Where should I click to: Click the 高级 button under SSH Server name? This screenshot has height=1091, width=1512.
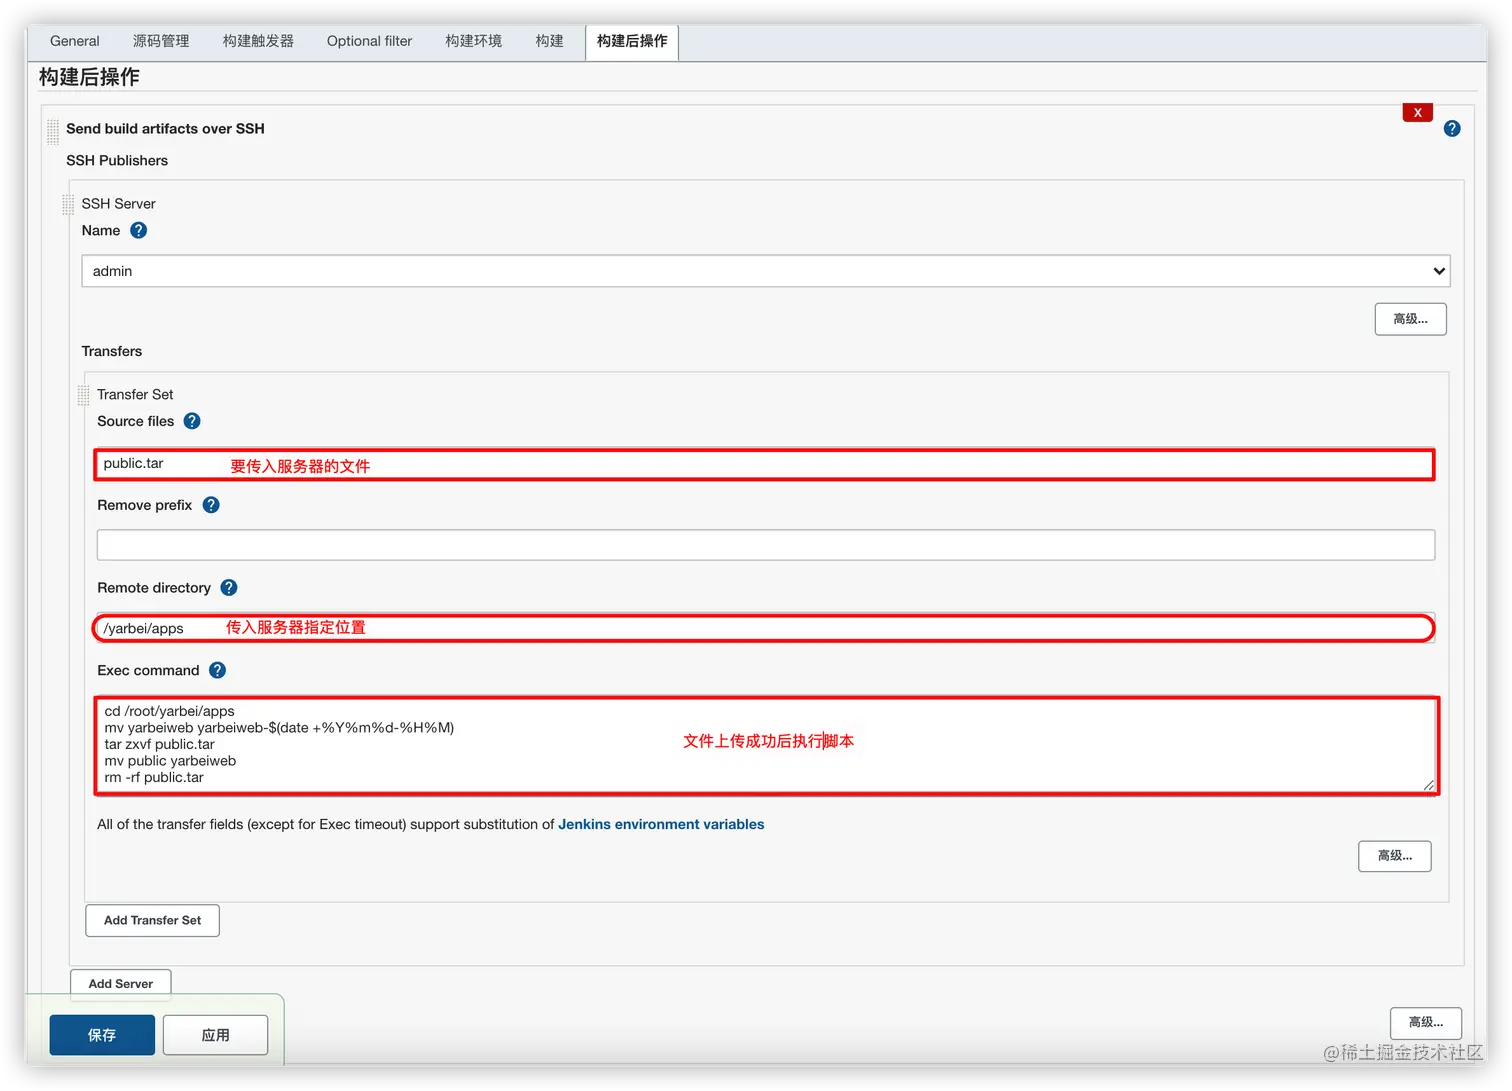pos(1410,319)
